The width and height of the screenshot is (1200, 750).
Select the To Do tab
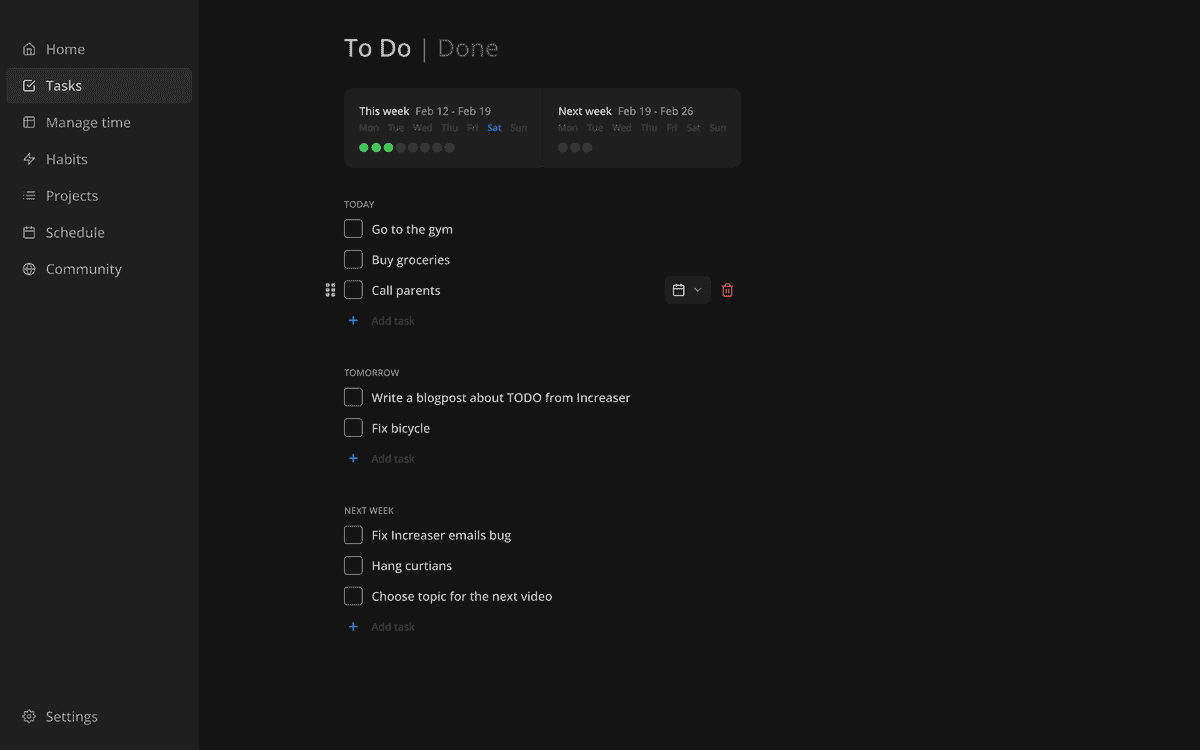377,48
